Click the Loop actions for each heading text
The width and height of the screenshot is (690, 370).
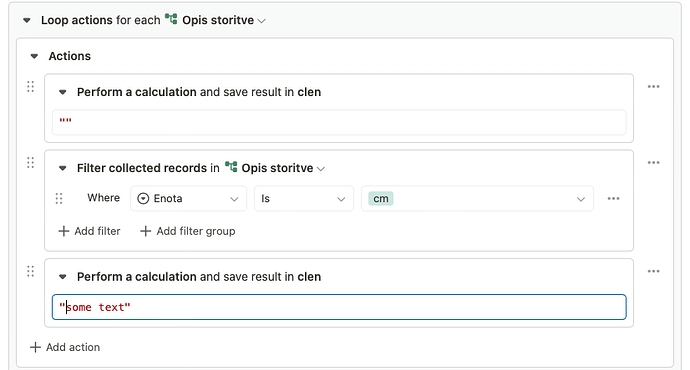pos(100,20)
